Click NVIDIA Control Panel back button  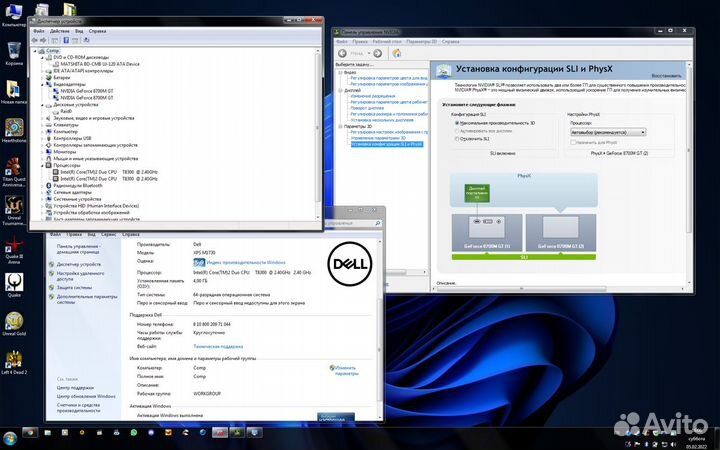click(342, 53)
